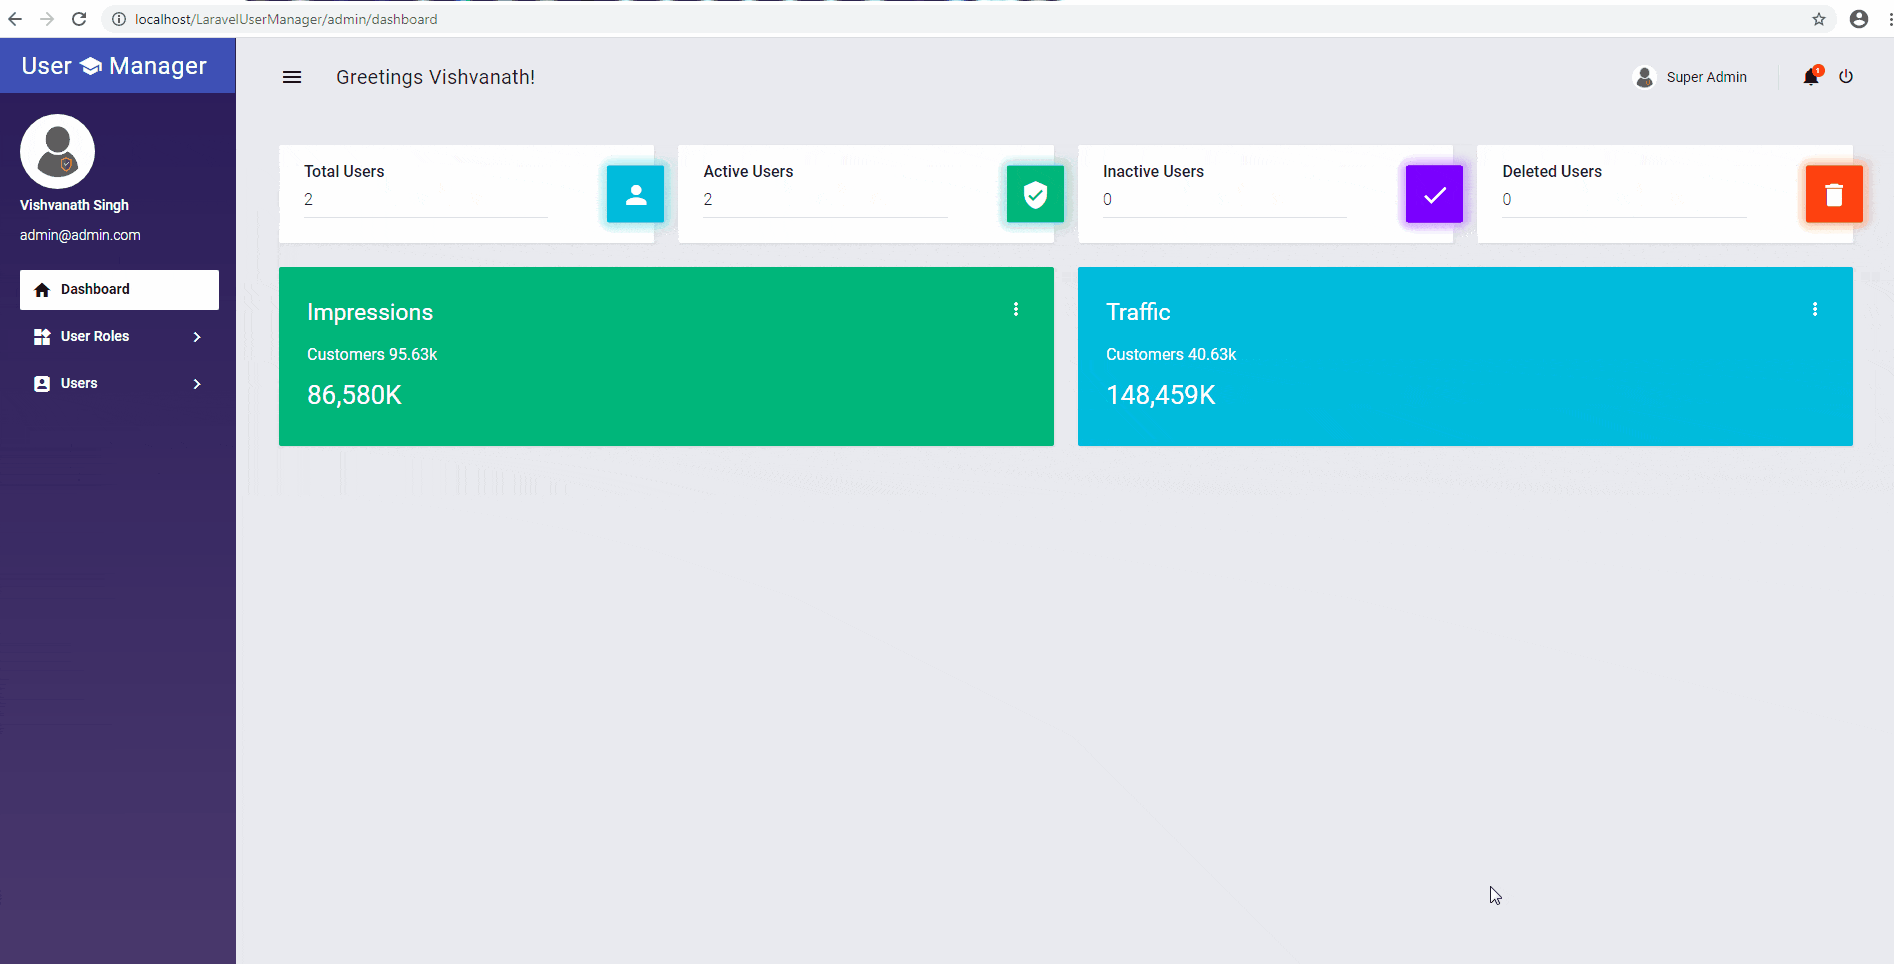The image size is (1894, 964).
Task: Click the Deleted Users trash icon
Action: [1833, 194]
